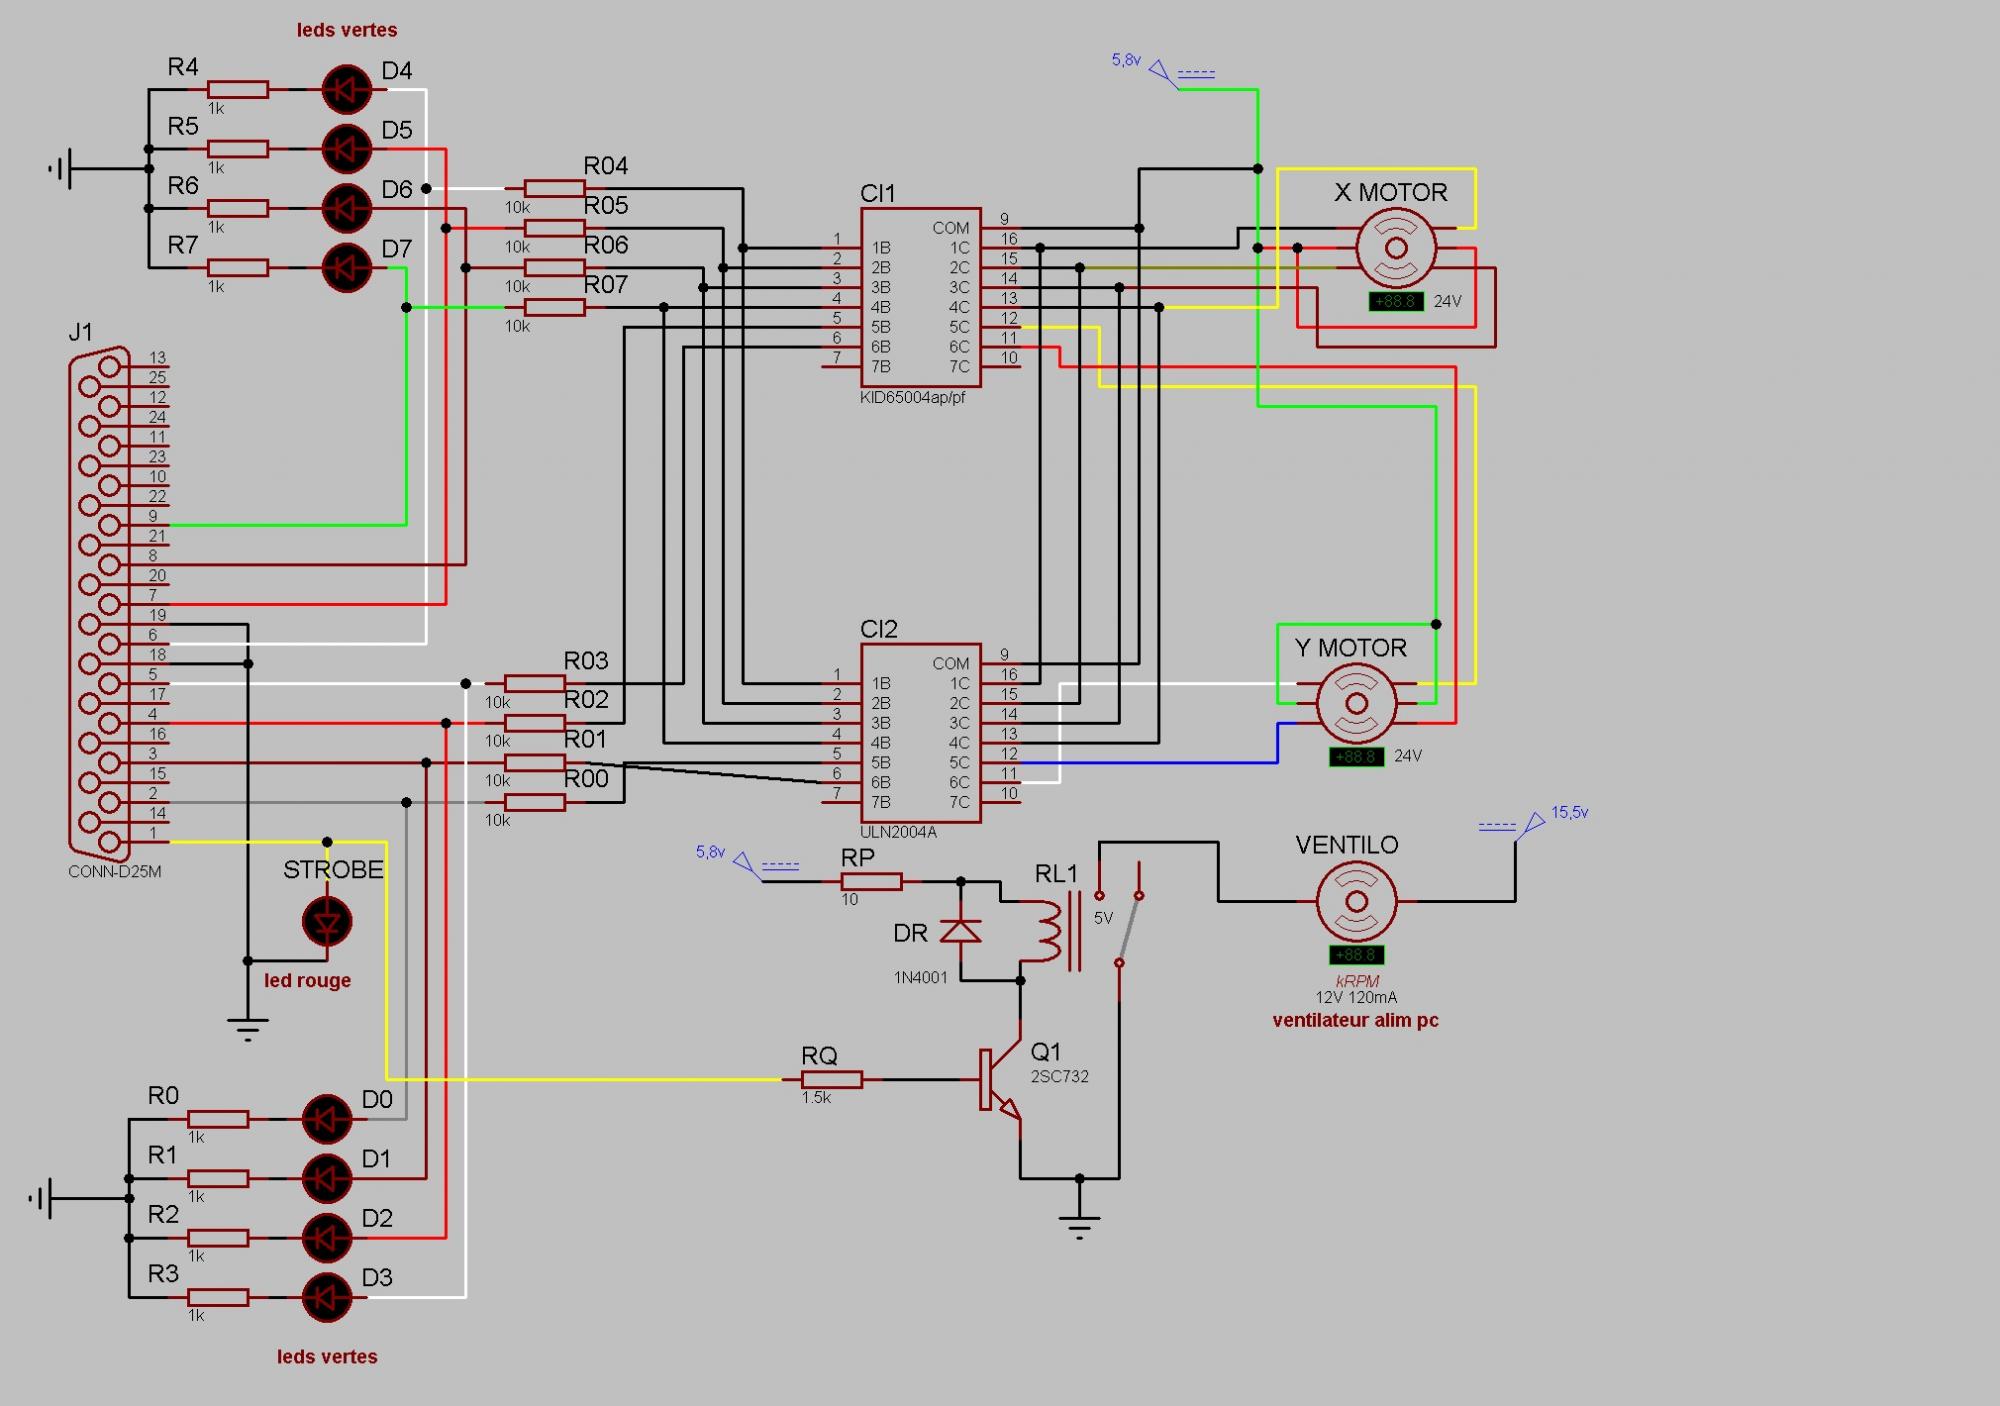Click the VENTILO fan motor symbol
The width and height of the screenshot is (2000, 1406).
(1356, 901)
